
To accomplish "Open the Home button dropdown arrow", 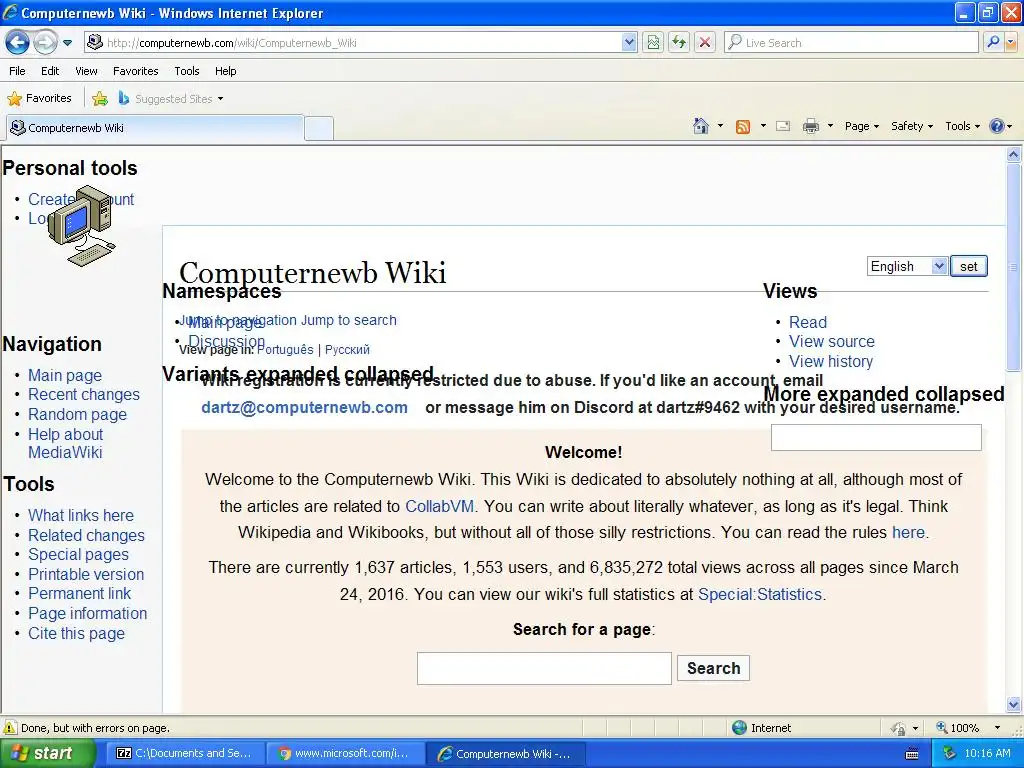I will point(720,126).
